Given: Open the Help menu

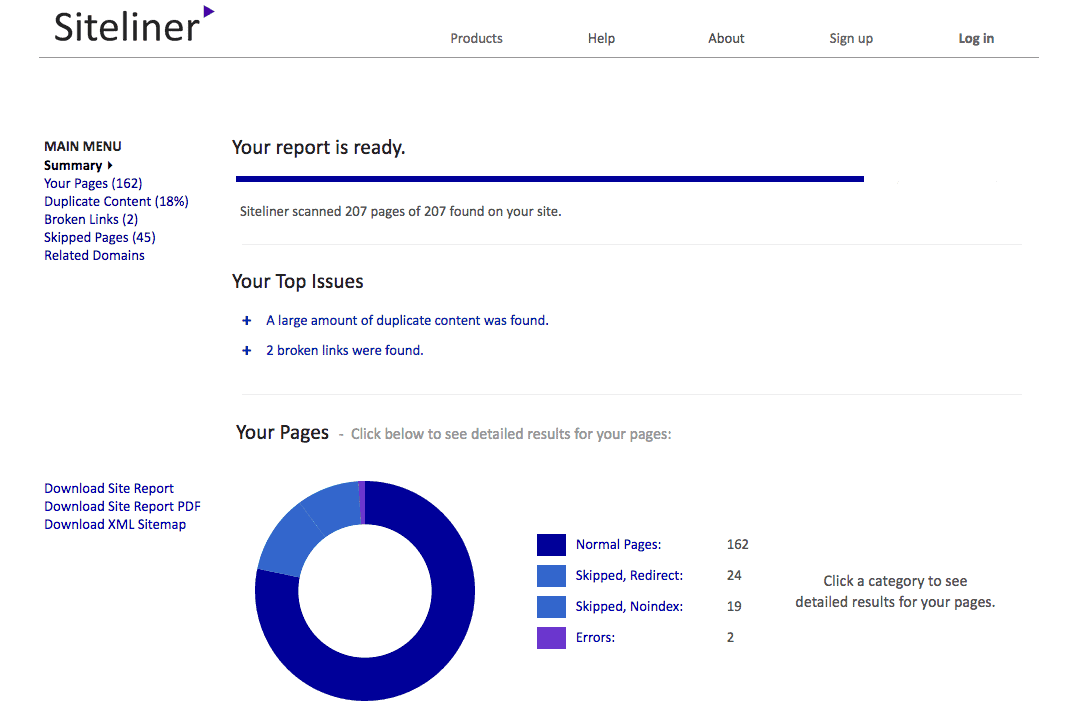Looking at the screenshot, I should coord(601,38).
